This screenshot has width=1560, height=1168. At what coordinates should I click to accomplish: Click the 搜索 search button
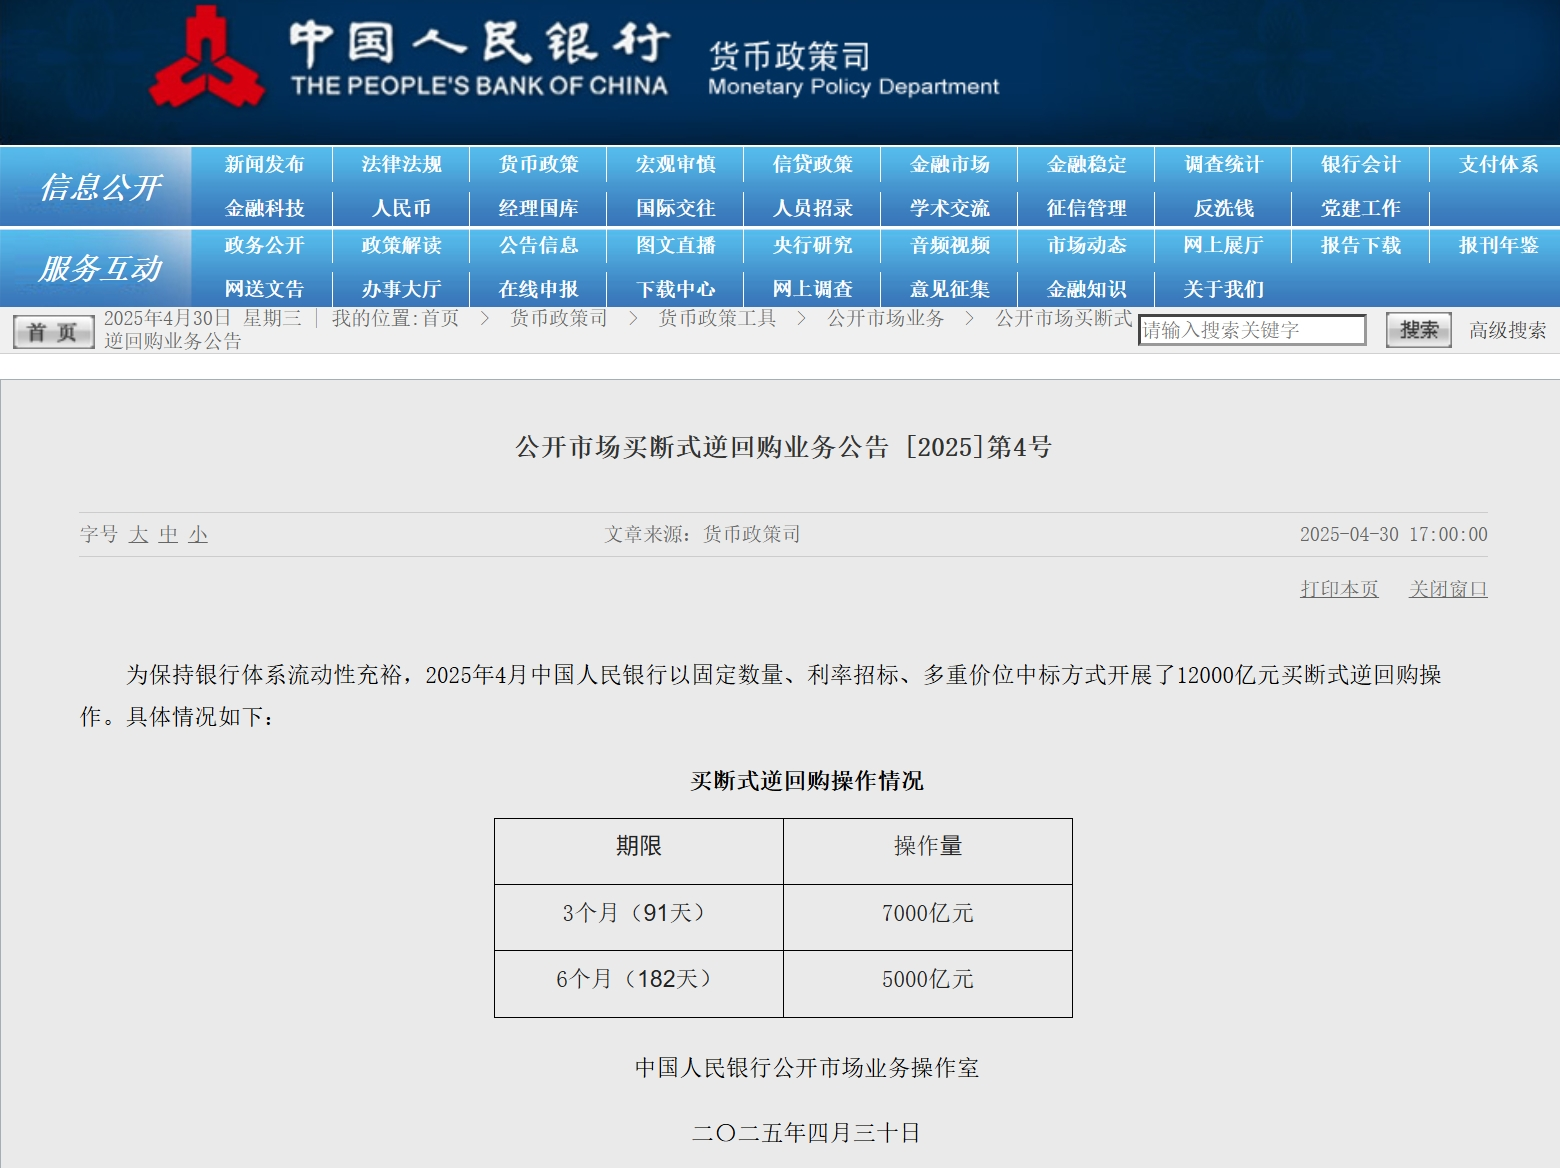point(1418,330)
